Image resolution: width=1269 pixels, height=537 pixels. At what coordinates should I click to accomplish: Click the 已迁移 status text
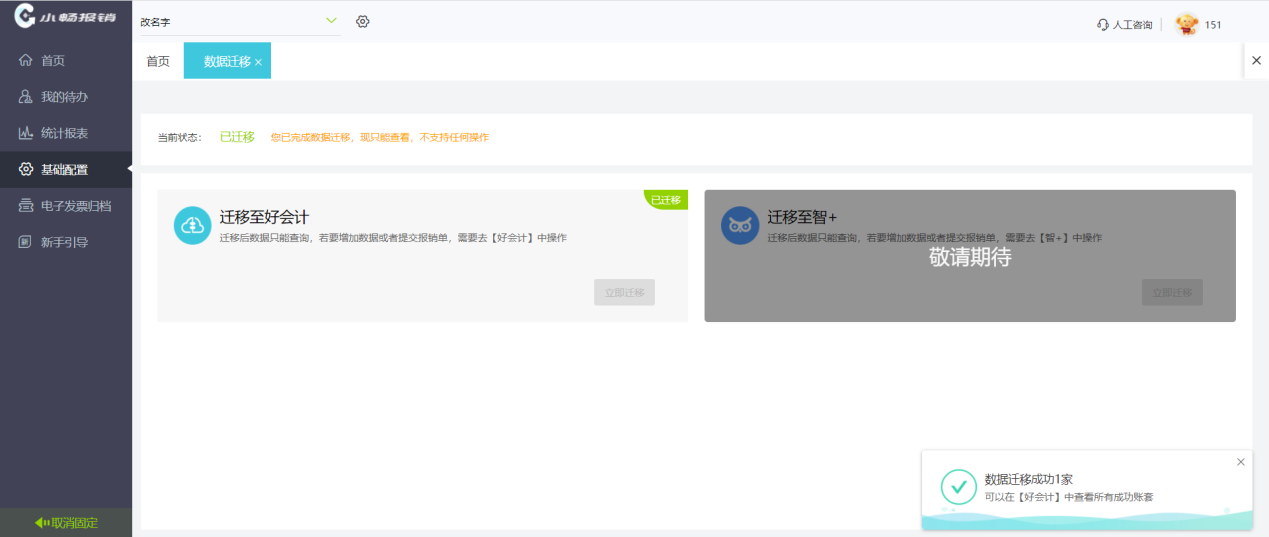[x=237, y=137]
